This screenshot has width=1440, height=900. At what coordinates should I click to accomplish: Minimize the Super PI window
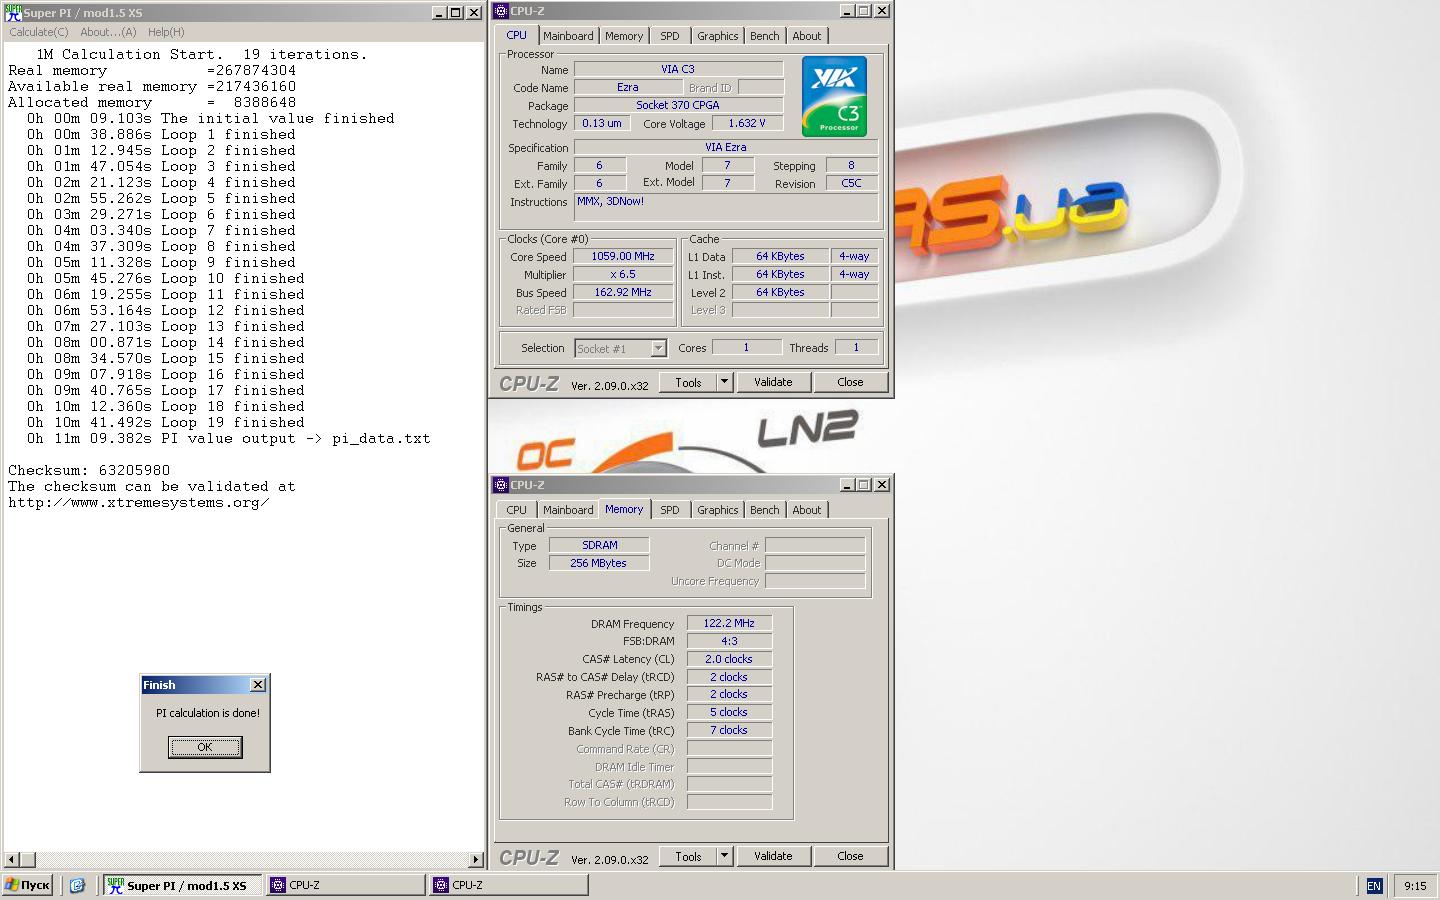point(440,12)
